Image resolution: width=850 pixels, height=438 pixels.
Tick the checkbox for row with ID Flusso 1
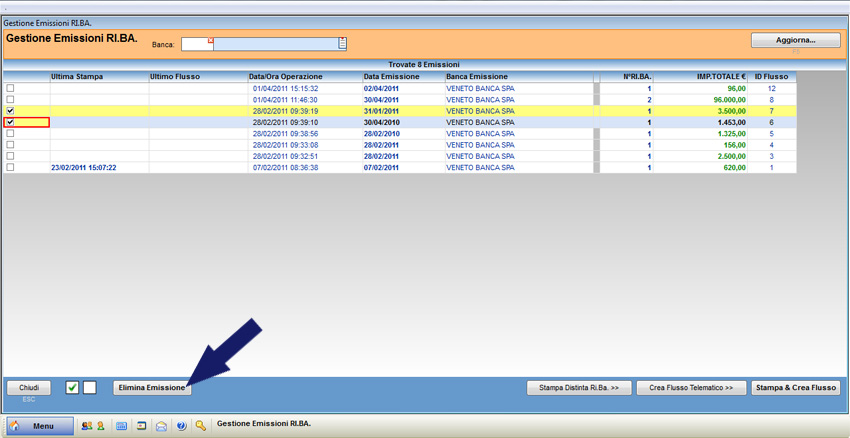(11, 168)
